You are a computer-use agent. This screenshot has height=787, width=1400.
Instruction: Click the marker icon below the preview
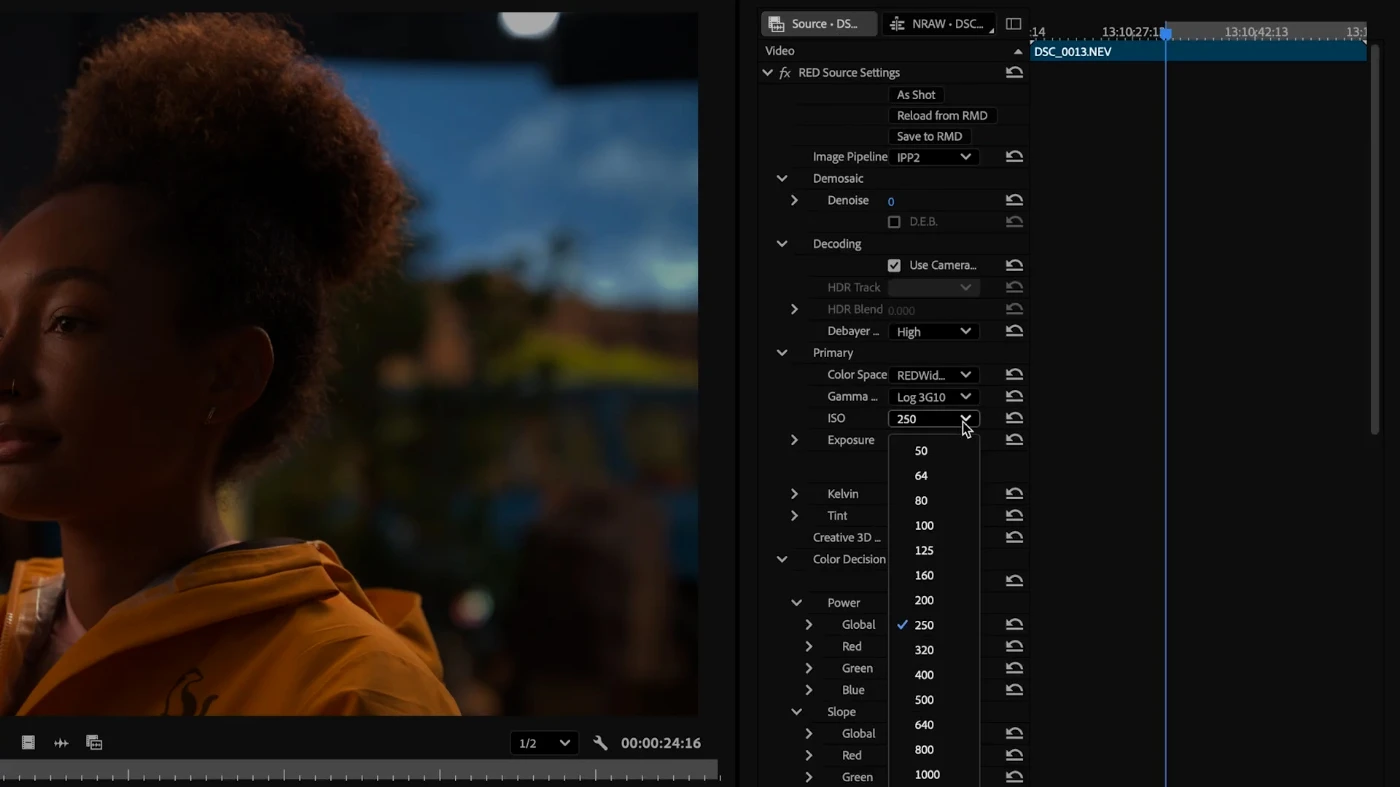tap(28, 743)
